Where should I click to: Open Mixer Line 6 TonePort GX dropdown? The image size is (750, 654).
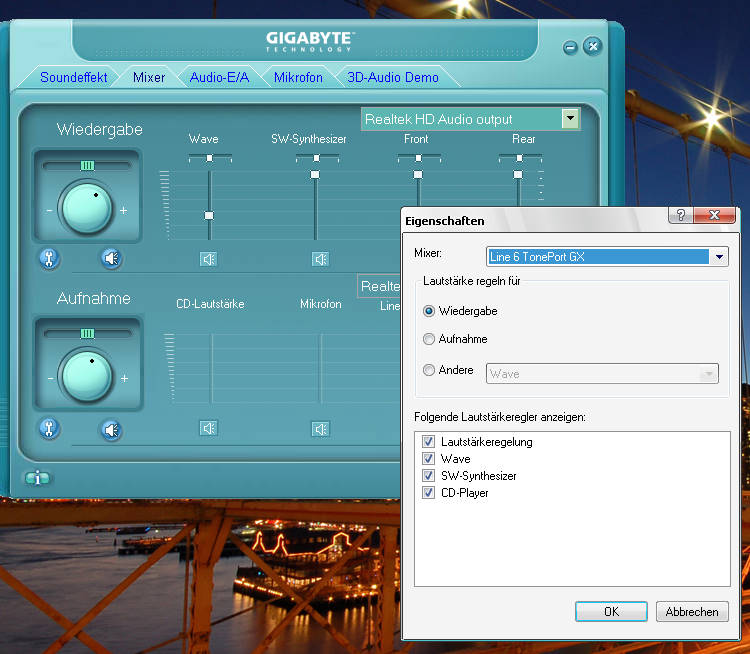[719, 257]
